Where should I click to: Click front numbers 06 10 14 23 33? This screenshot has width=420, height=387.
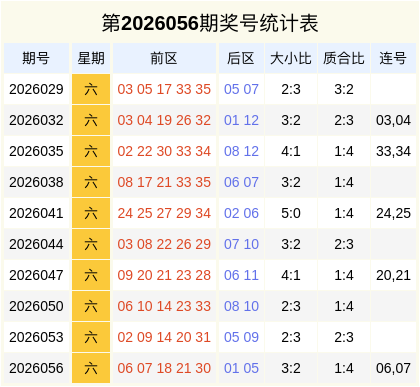(164, 306)
